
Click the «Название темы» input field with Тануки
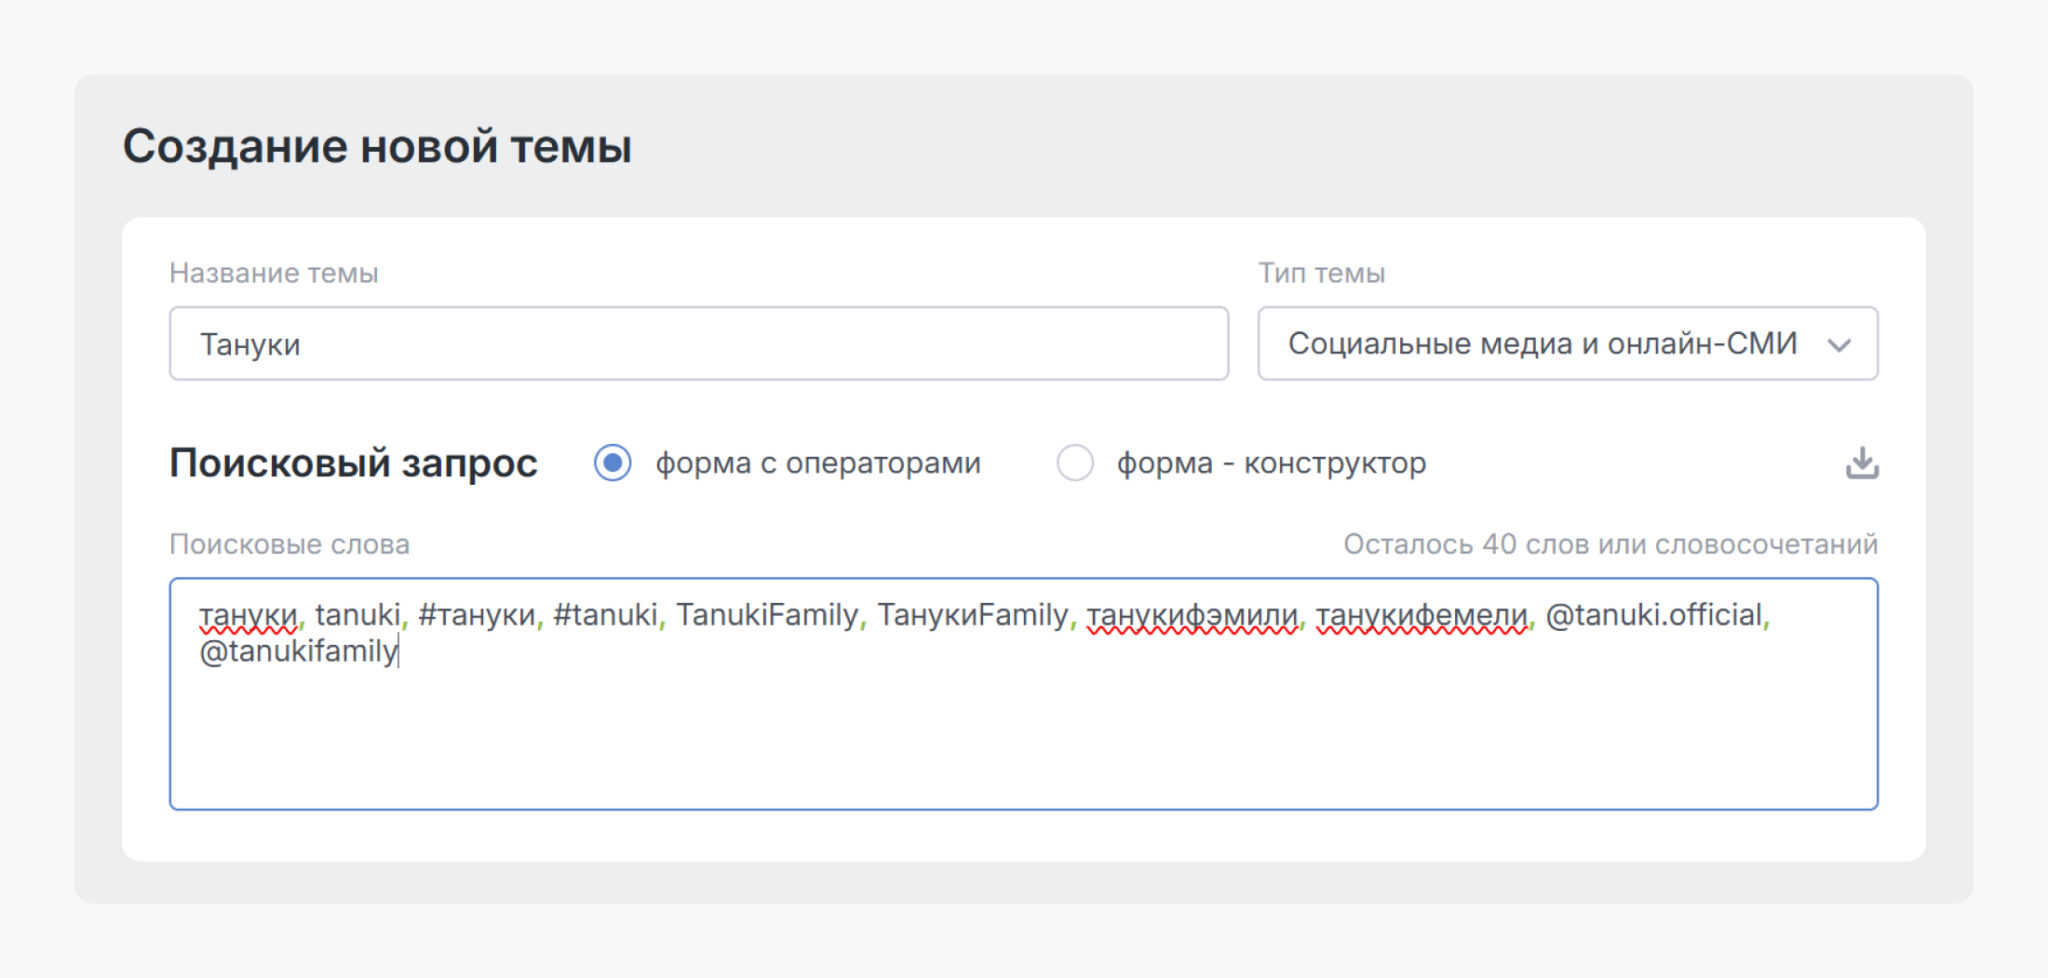click(698, 343)
